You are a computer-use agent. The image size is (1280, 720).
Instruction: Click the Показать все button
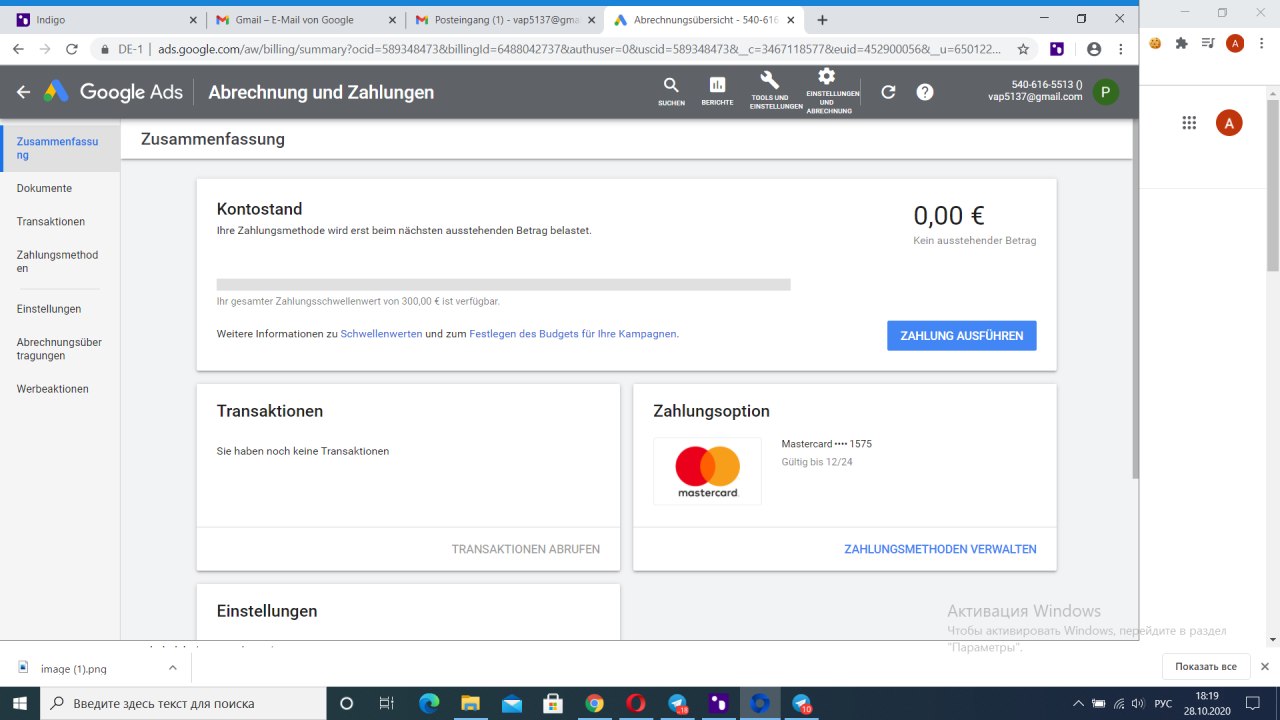coord(1206,667)
